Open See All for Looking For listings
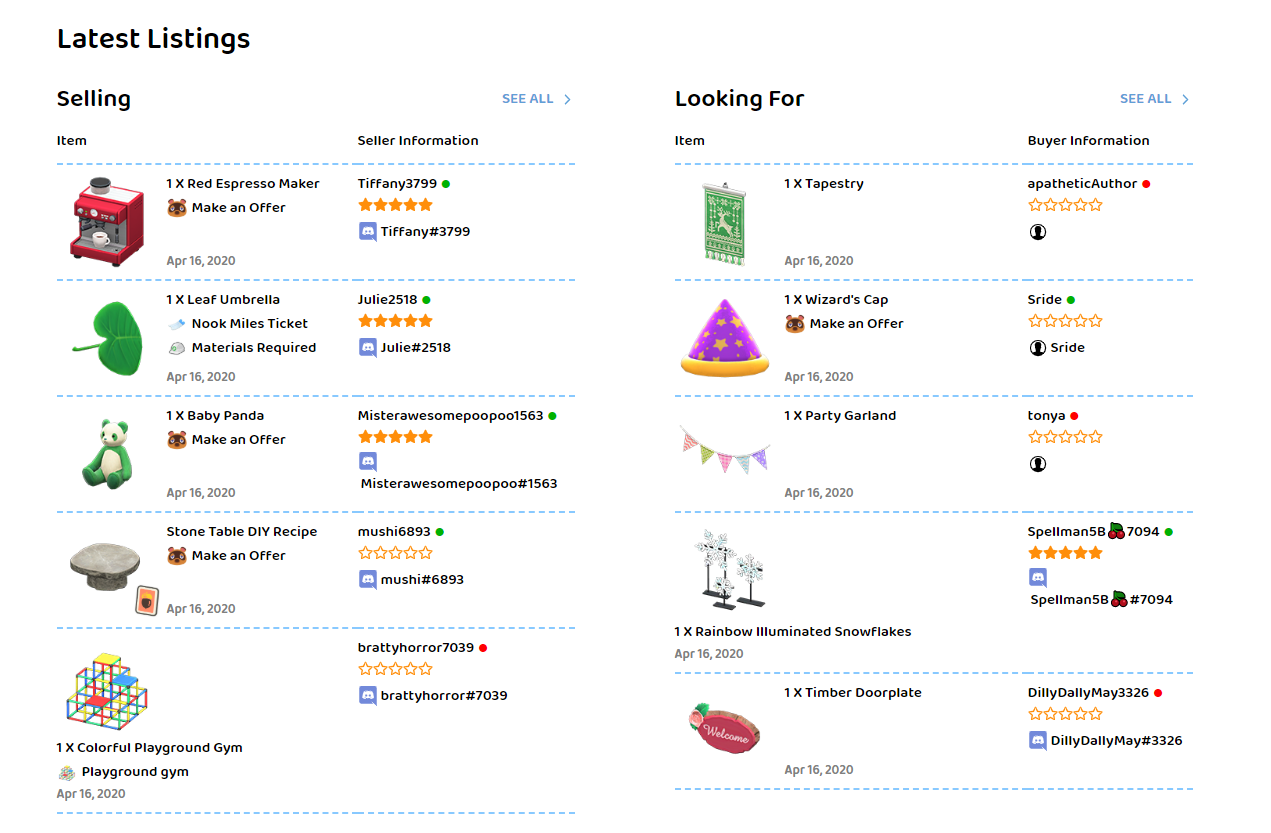The height and width of the screenshot is (833, 1271). 1145,99
